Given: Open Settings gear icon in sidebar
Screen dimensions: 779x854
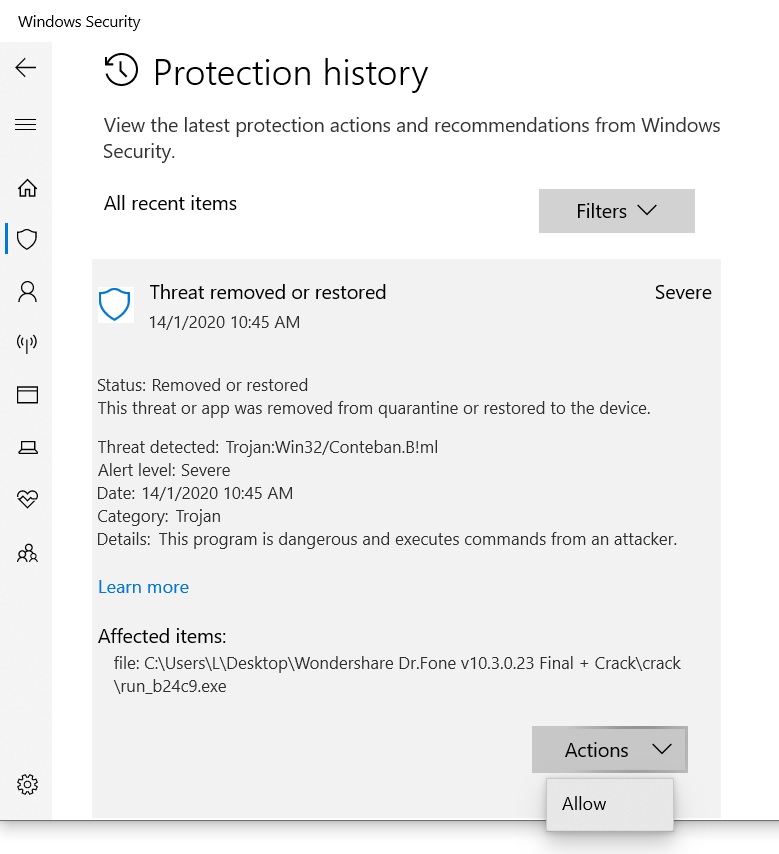Looking at the screenshot, I should coord(27,784).
